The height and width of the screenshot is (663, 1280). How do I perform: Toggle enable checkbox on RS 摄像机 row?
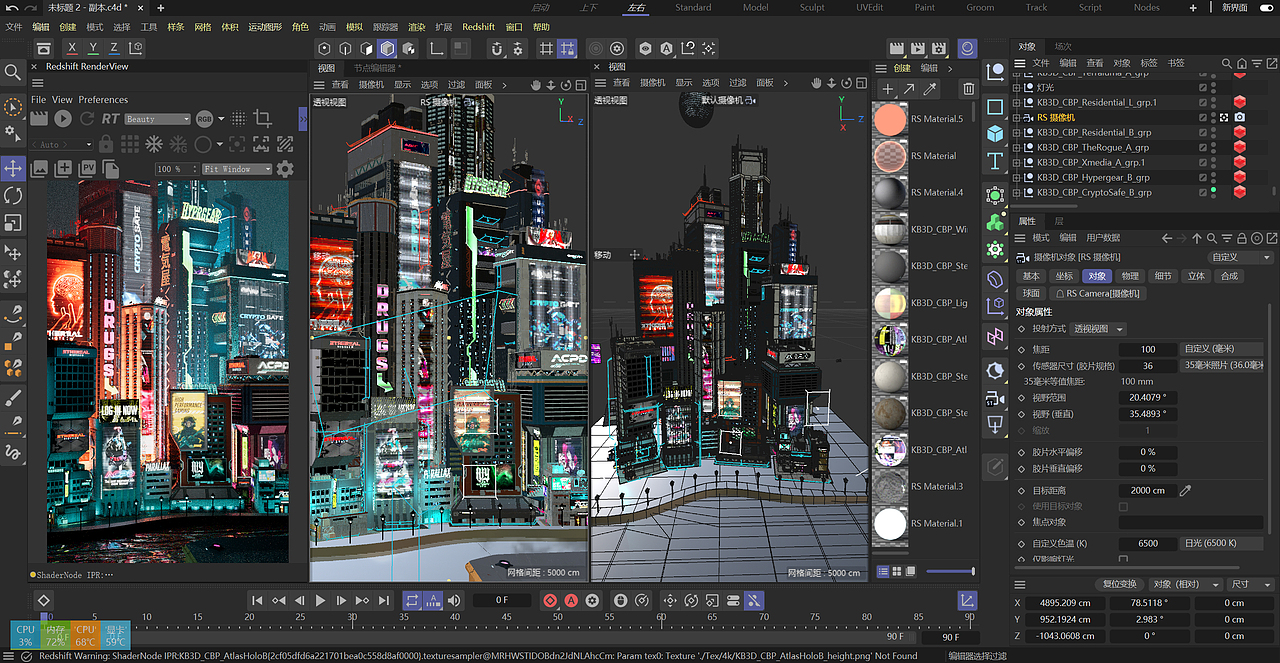[1203, 117]
